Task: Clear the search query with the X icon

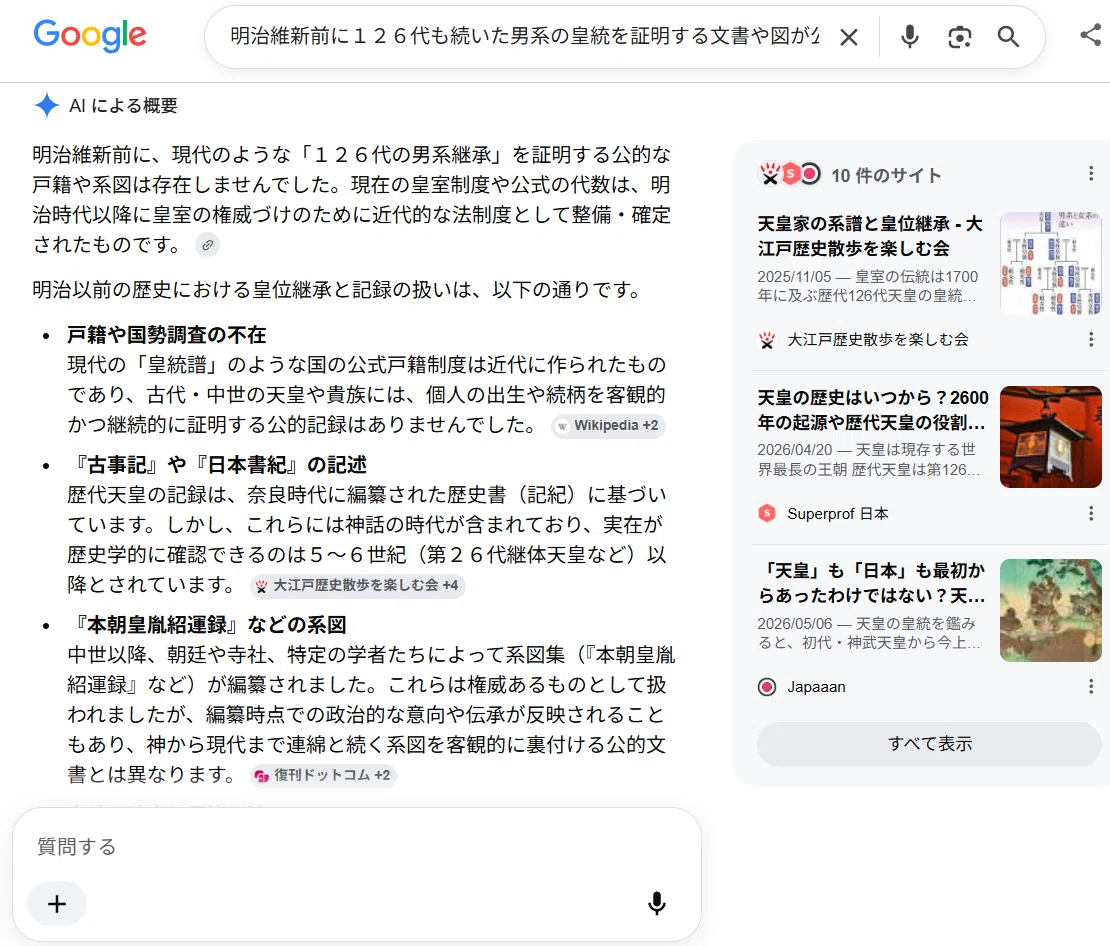Action: tap(849, 37)
